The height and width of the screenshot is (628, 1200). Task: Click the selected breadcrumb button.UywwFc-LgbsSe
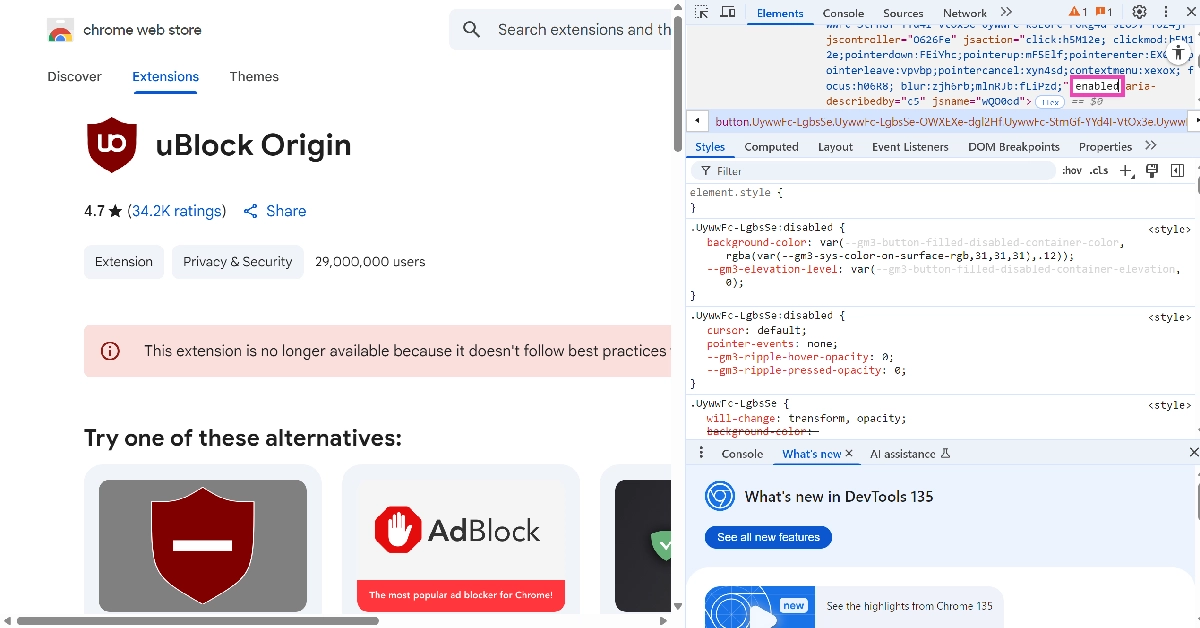pos(949,121)
